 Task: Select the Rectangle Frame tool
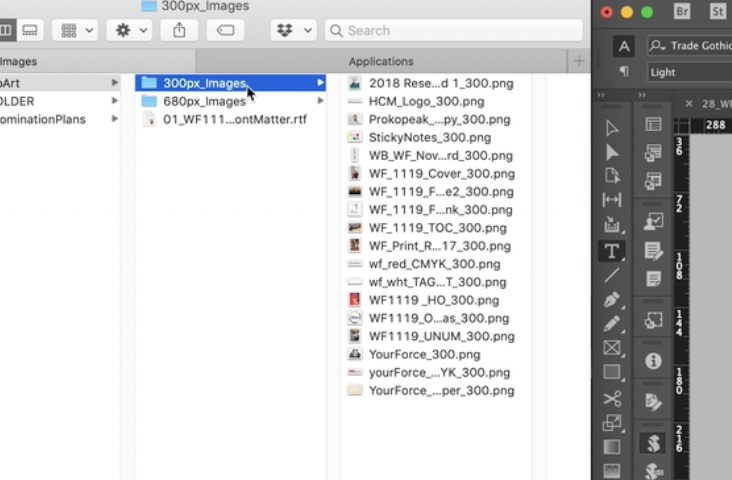click(612, 348)
